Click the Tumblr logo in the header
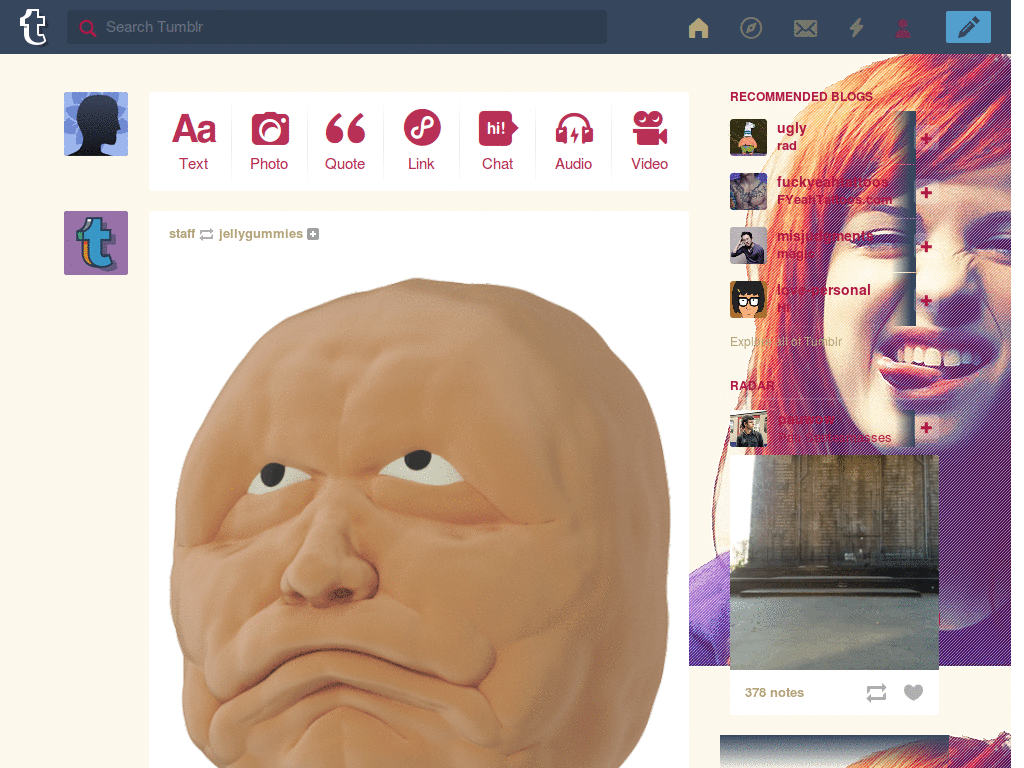Screen dimensions: 1024x768 pyautogui.click(x=33, y=27)
